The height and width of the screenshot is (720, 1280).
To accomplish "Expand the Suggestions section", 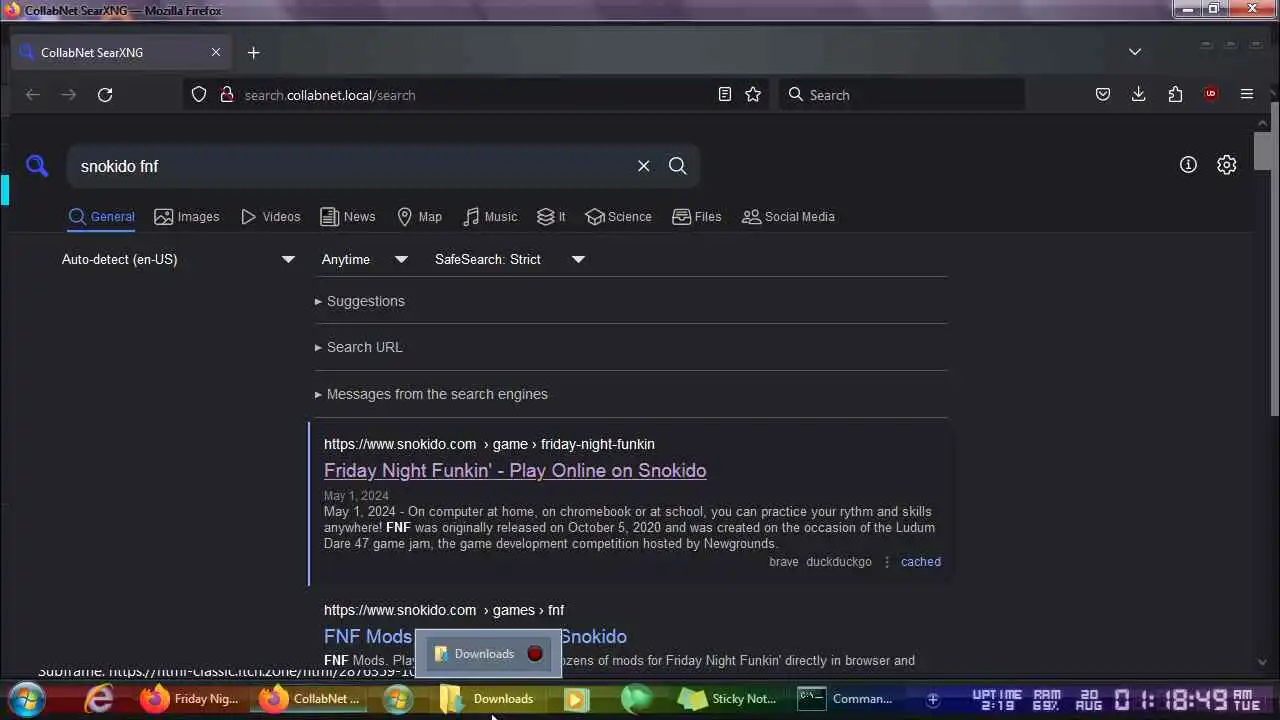I will pos(360,301).
